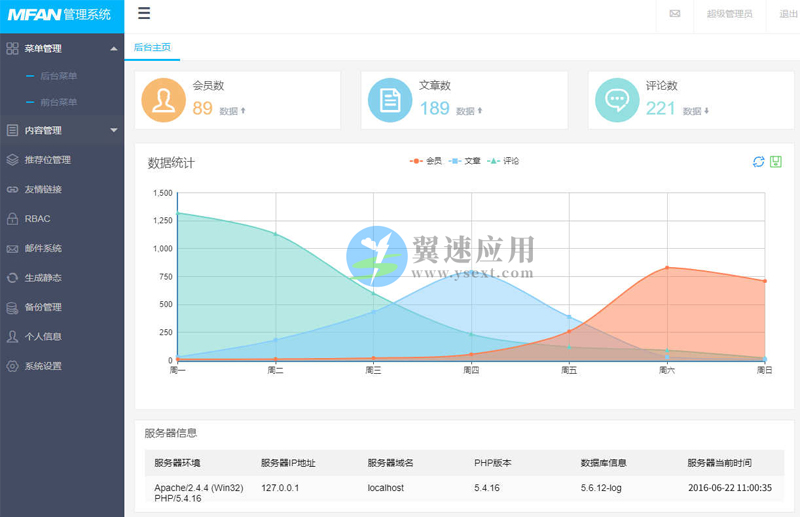Screen dimensions: 800x517
Task: Save the 数据统计 chart as image
Action: [776, 161]
